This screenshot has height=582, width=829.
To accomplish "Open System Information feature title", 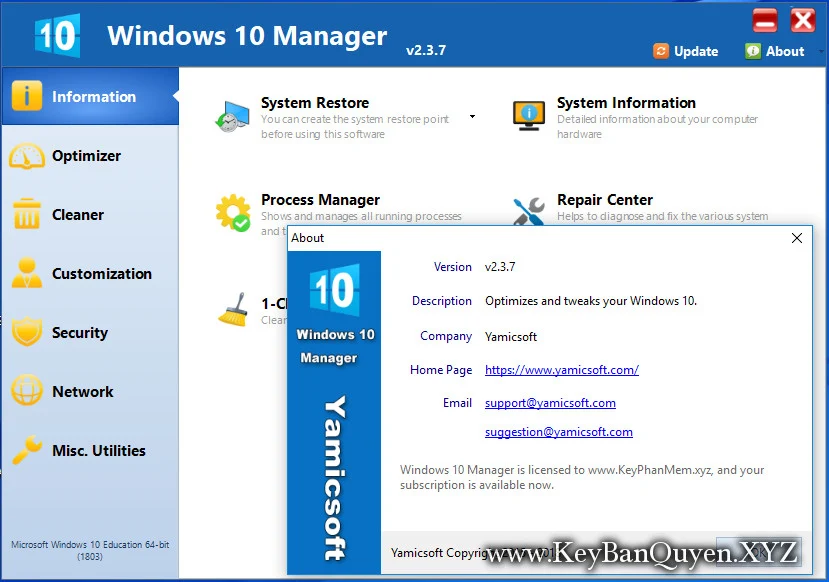I will tap(626, 103).
